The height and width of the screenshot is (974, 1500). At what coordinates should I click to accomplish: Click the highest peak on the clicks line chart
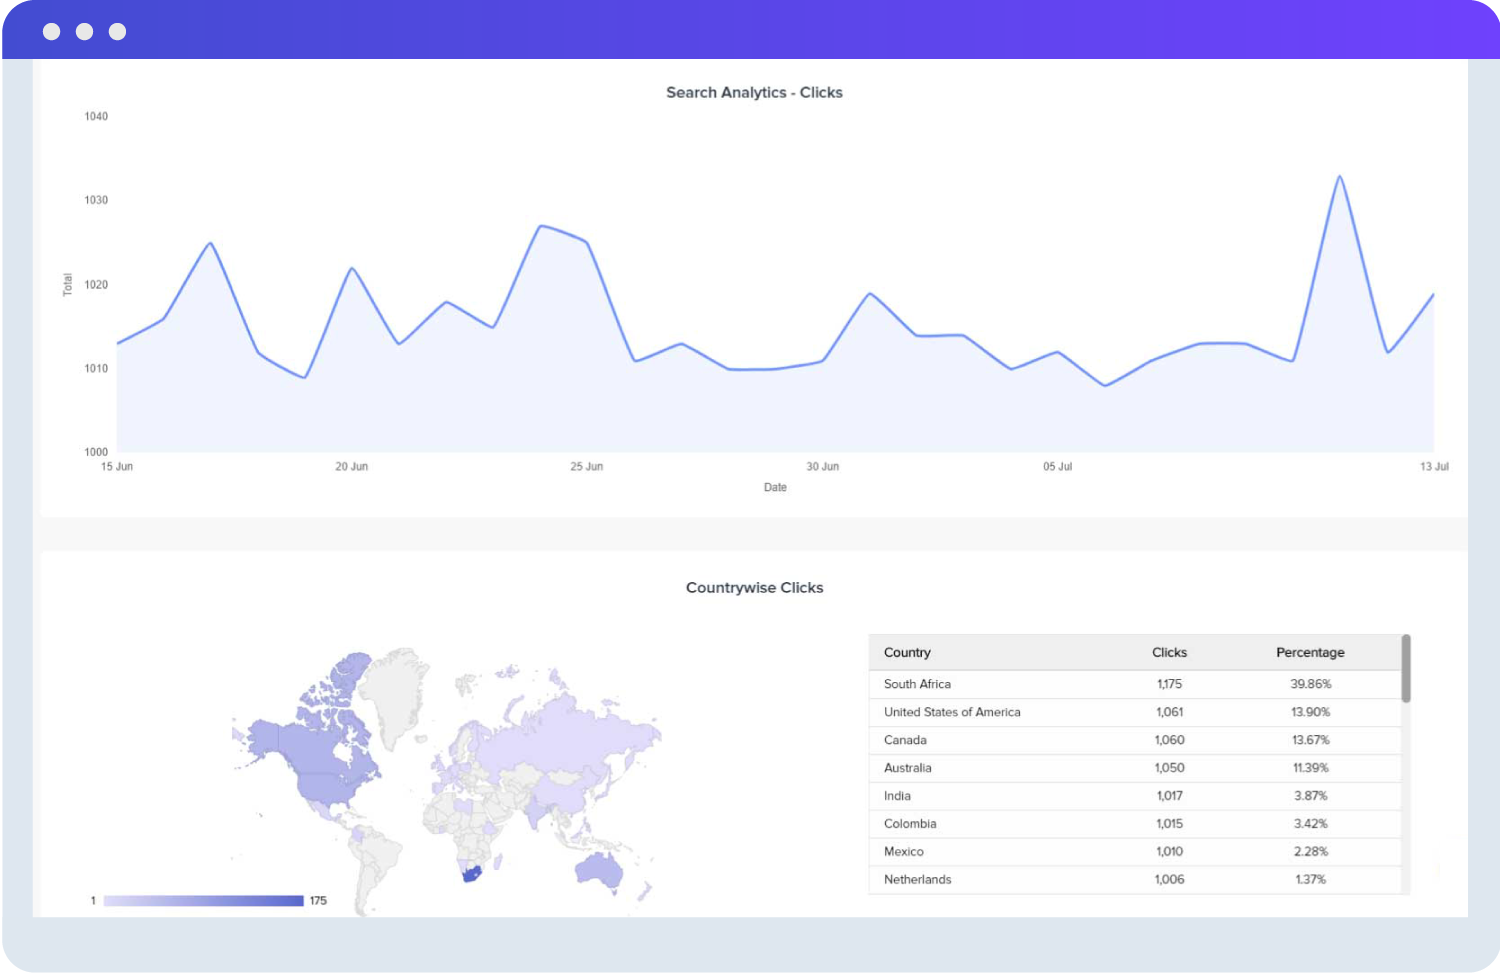pyautogui.click(x=1339, y=177)
